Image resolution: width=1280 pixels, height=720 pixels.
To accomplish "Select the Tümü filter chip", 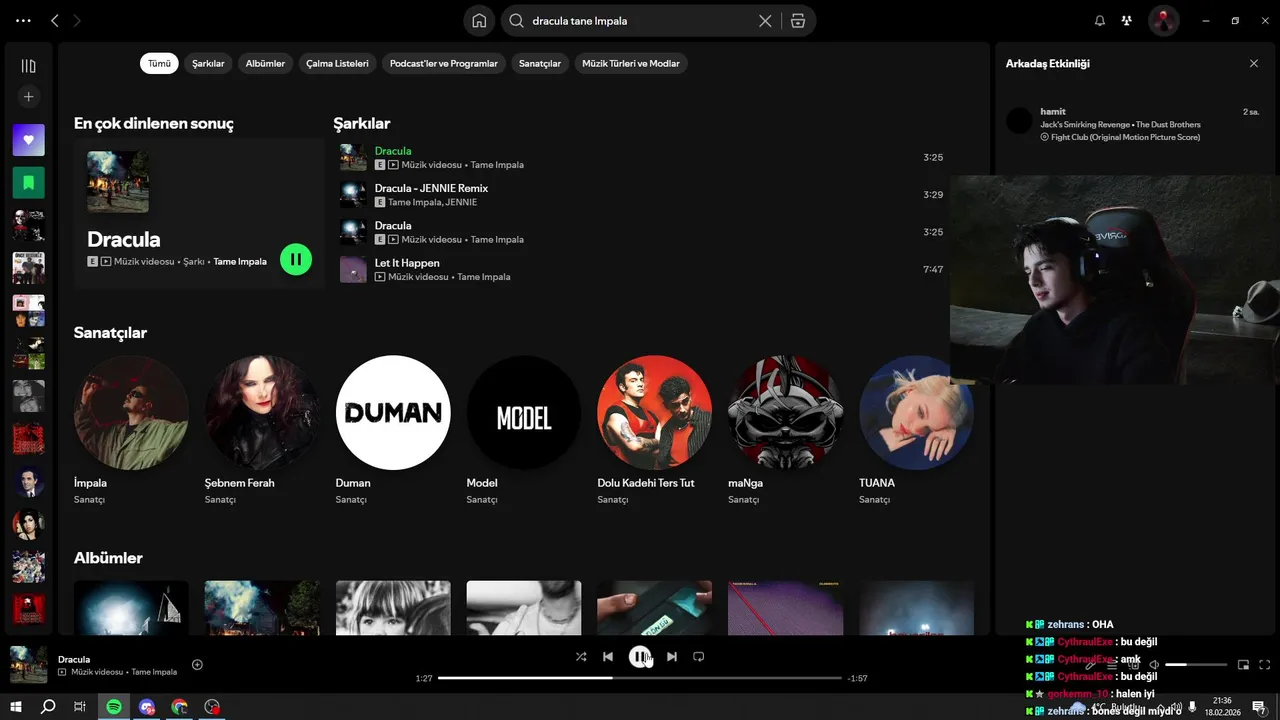I will click(159, 63).
